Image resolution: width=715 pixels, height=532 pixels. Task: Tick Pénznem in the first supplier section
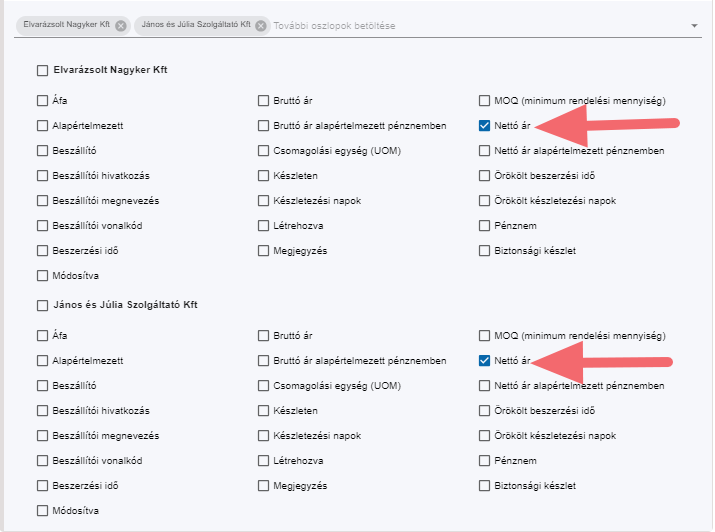[x=485, y=226]
